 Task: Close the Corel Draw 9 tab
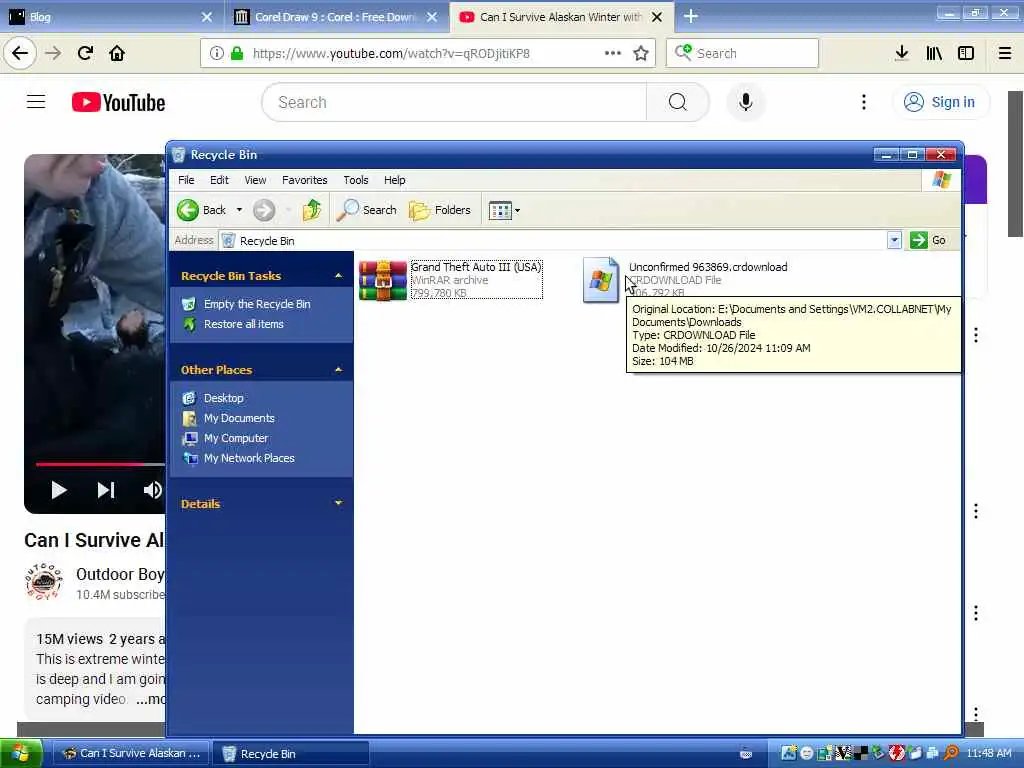click(432, 17)
